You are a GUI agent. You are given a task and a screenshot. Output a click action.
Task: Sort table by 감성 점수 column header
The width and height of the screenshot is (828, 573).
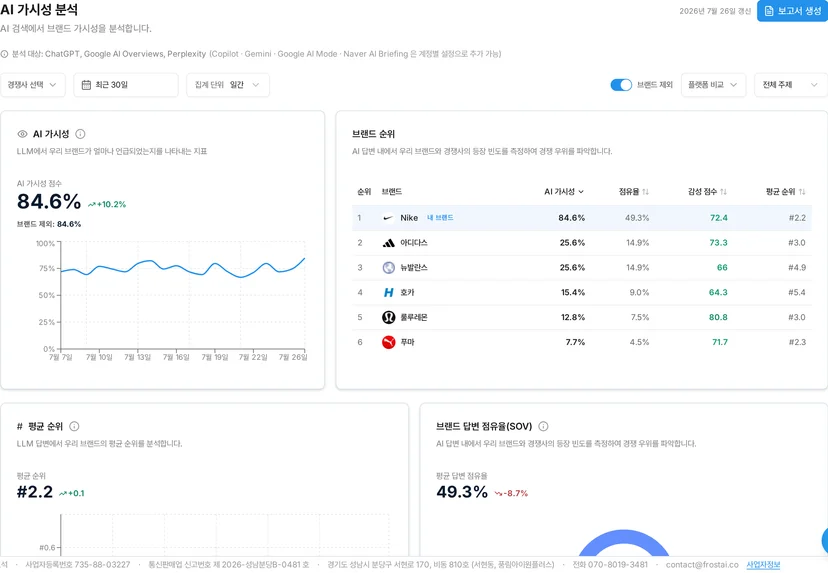pyautogui.click(x=707, y=192)
